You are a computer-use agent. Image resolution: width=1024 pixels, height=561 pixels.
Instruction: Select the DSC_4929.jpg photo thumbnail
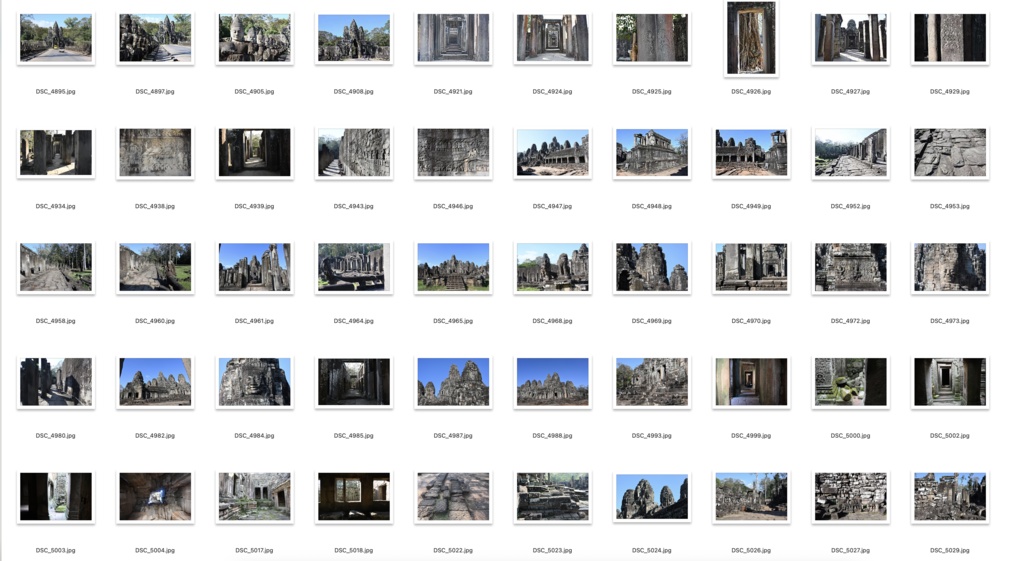pyautogui.click(x=950, y=38)
